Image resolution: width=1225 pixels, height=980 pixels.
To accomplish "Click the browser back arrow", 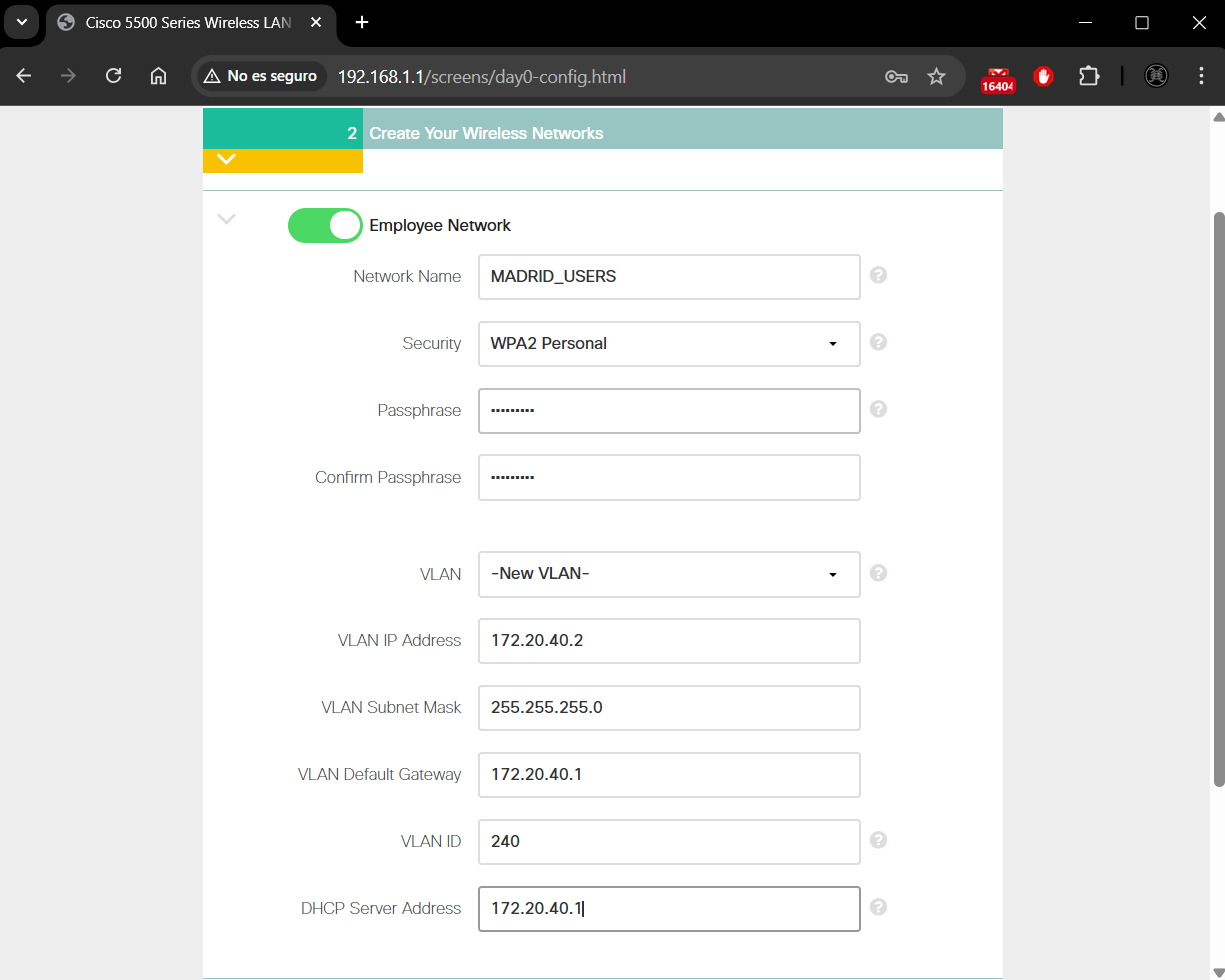I will [24, 76].
